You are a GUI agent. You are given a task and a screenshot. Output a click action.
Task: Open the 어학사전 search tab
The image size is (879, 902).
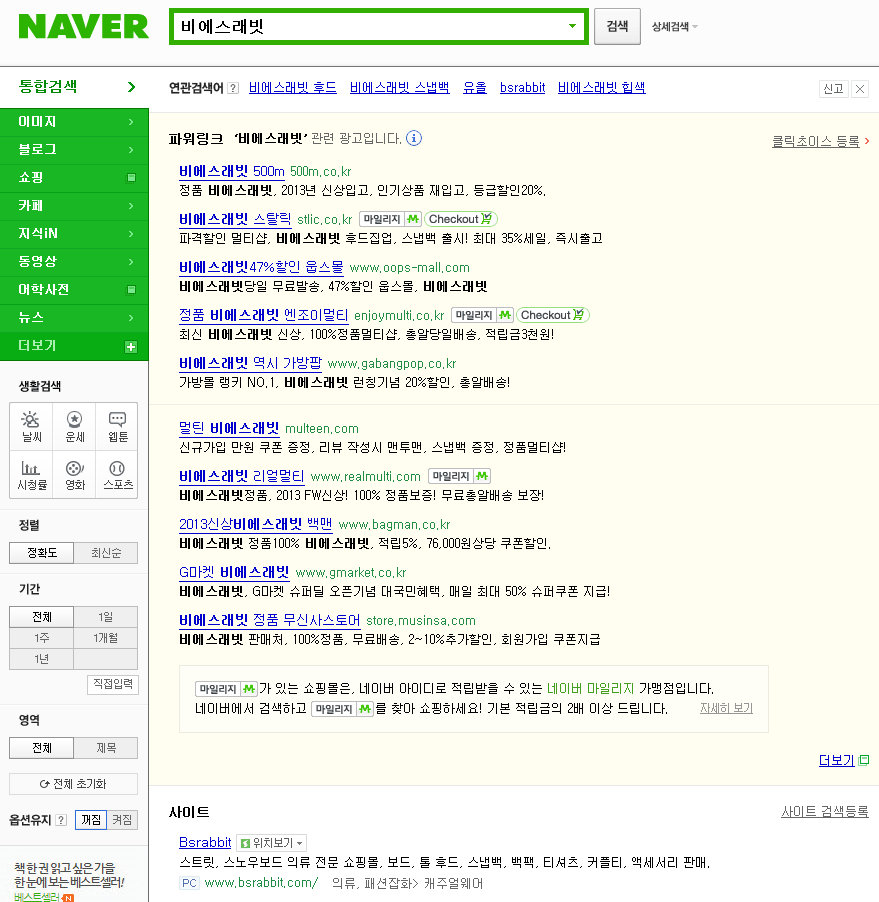click(x=74, y=290)
